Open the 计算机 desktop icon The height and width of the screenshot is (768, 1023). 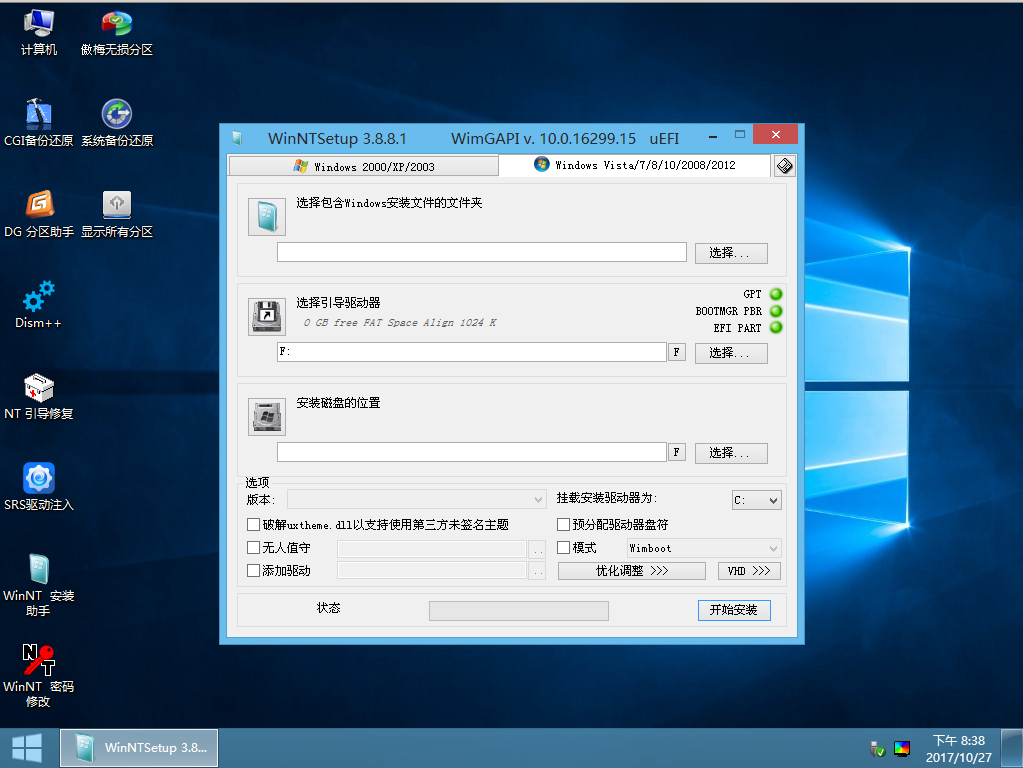click(38, 33)
